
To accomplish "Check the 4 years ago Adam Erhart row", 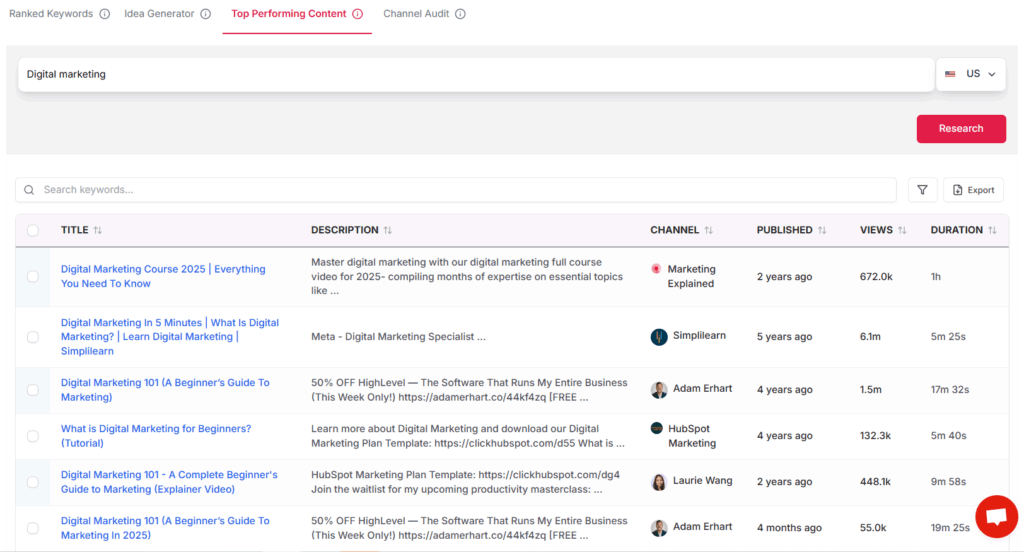I will [33, 390].
